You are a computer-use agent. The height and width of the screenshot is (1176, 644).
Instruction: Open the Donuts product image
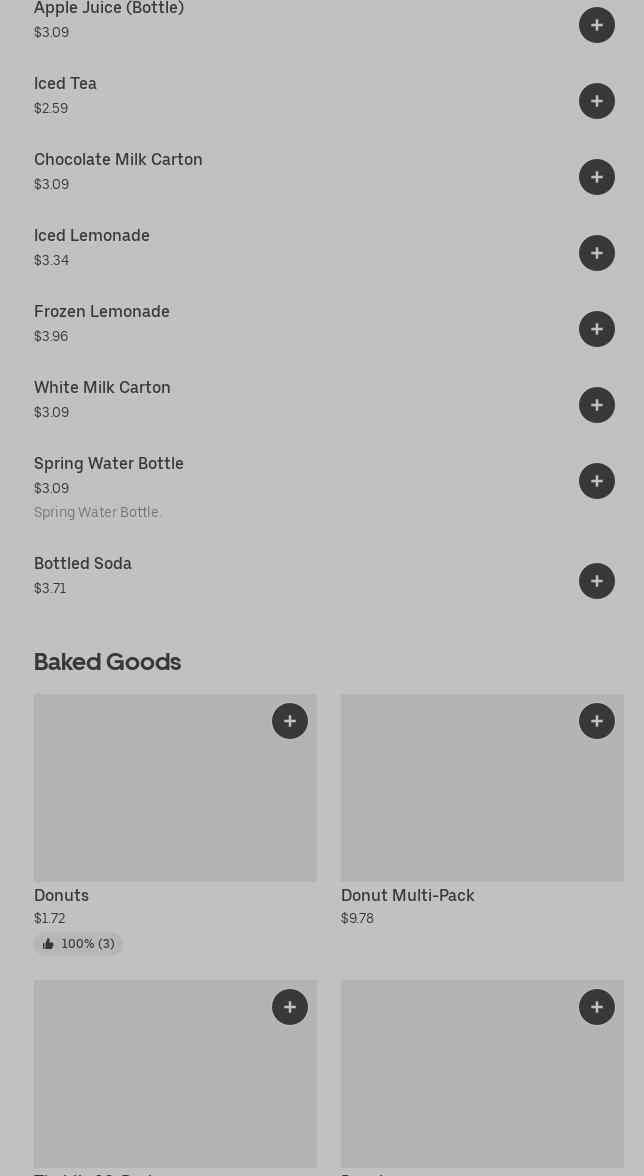[175, 800]
